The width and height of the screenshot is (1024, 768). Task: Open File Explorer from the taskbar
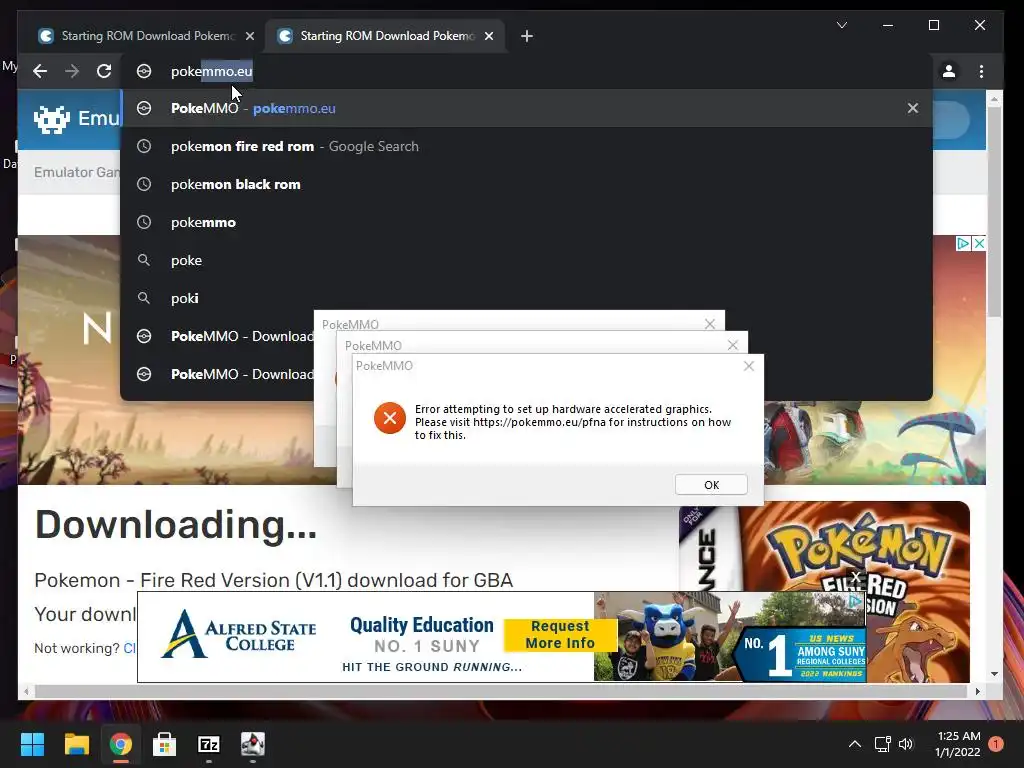click(76, 744)
